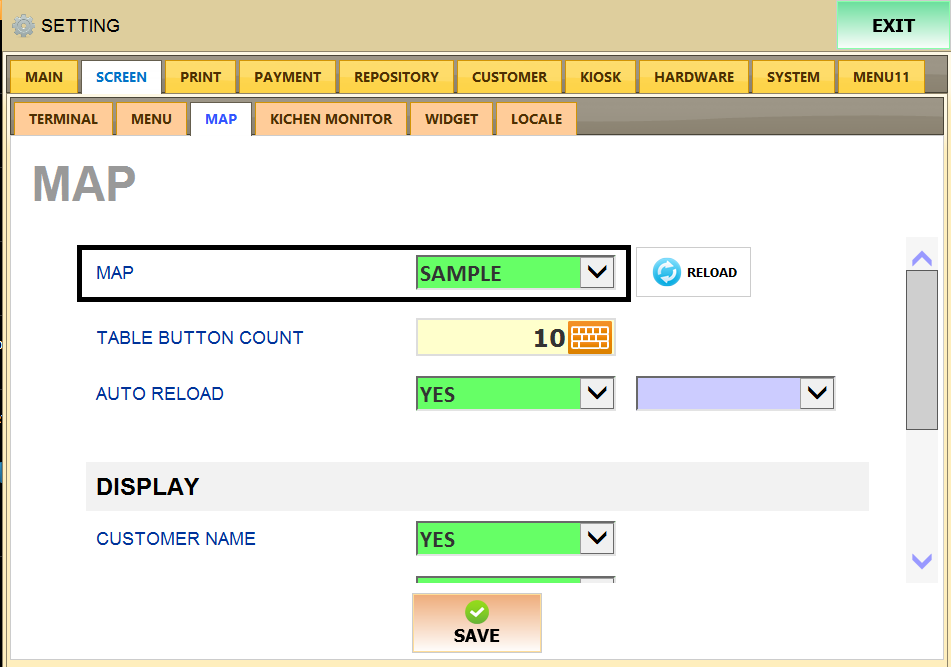Click the green checkmark Save icon
The height and width of the screenshot is (667, 951).
pos(477,612)
